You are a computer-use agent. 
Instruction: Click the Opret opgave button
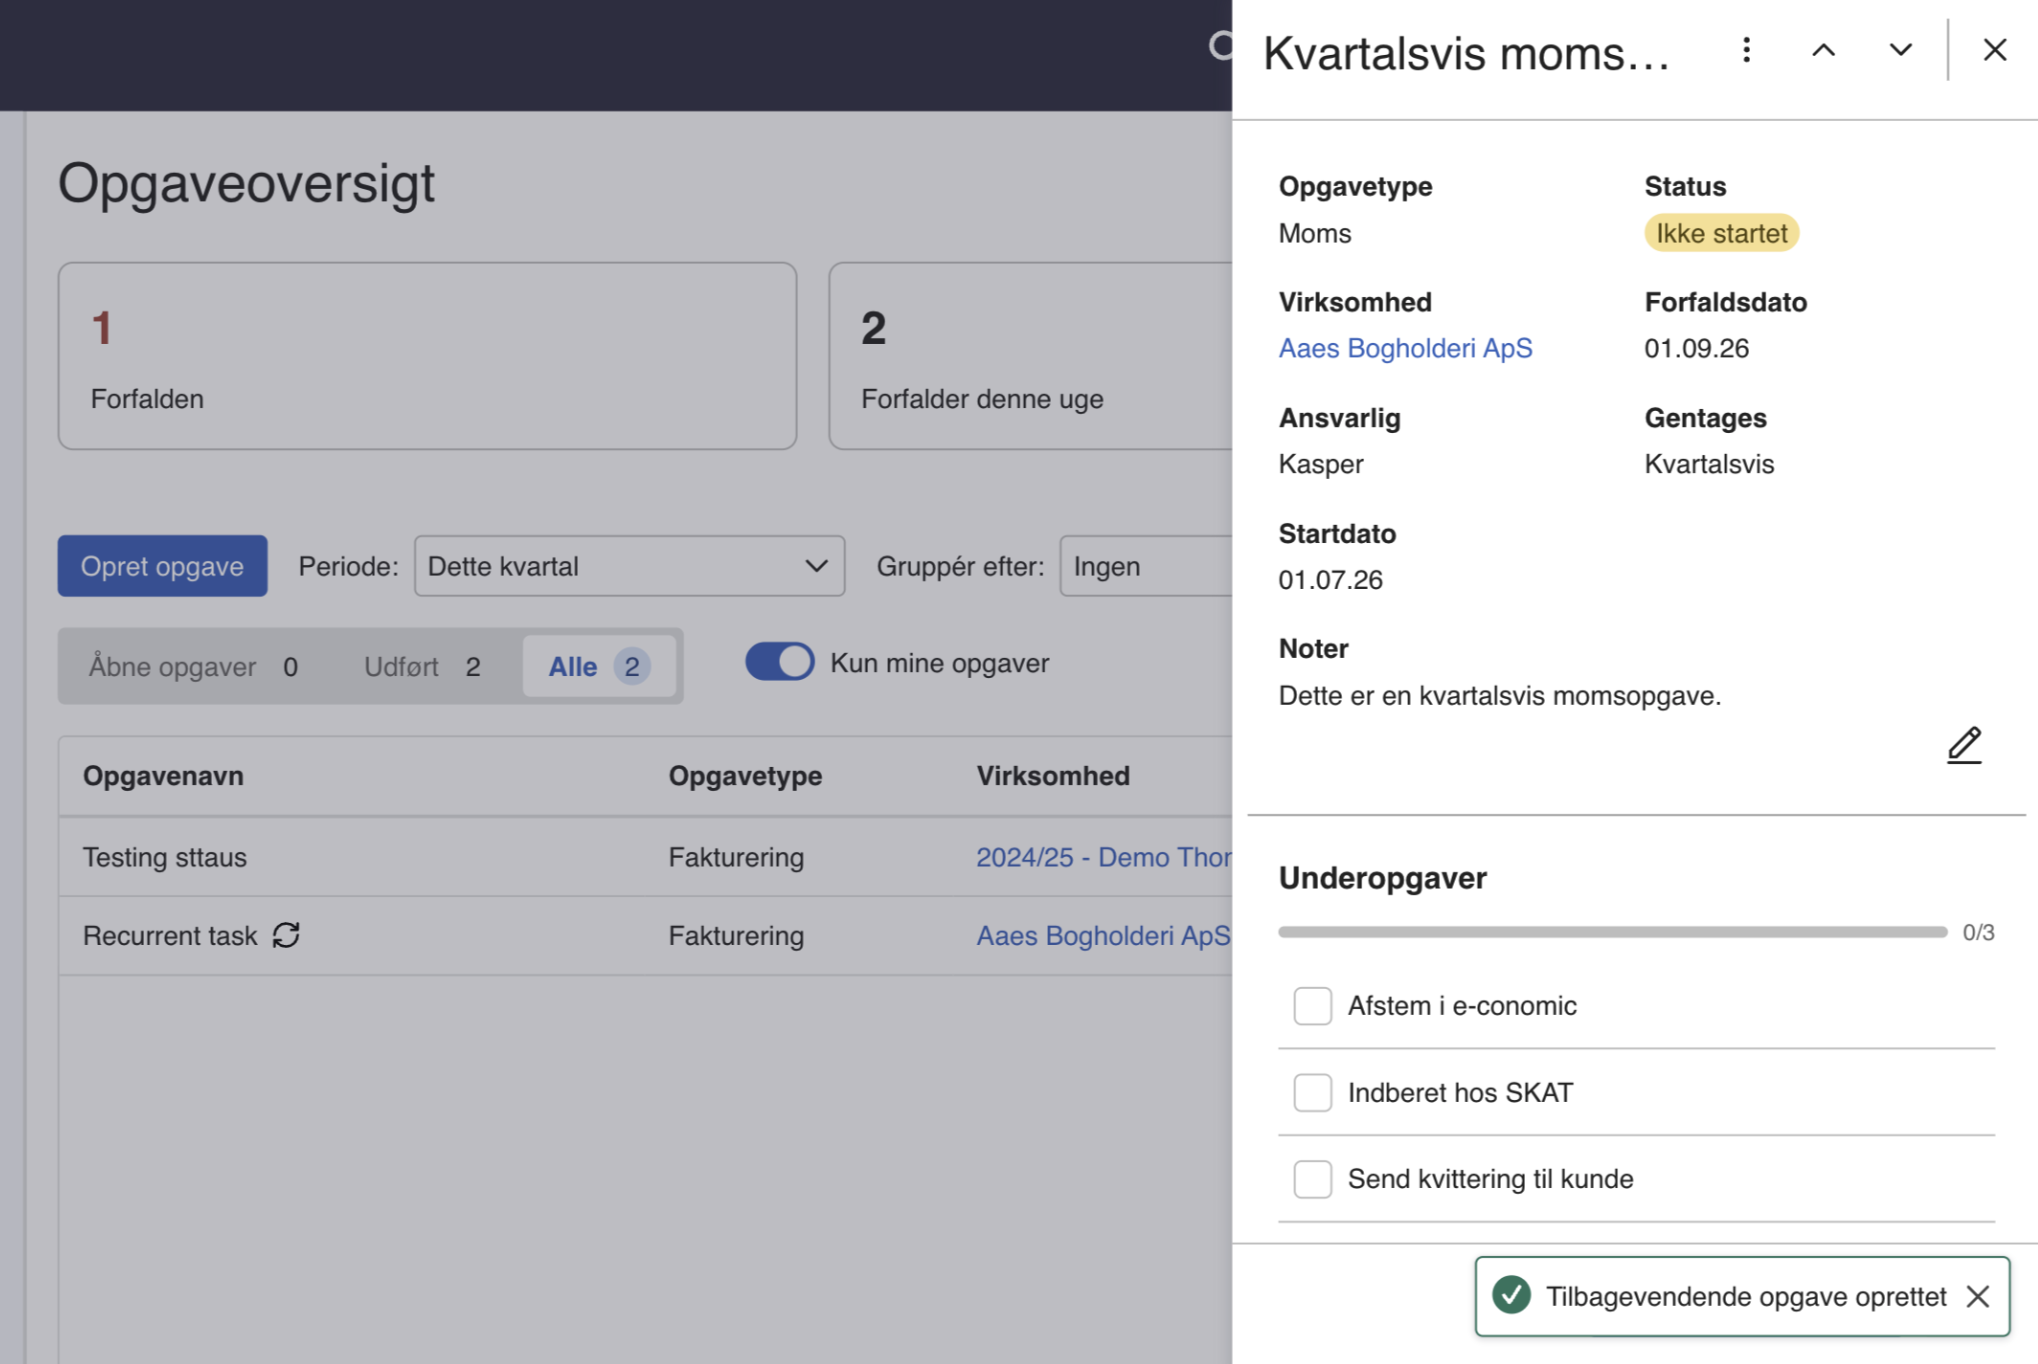[x=162, y=566]
